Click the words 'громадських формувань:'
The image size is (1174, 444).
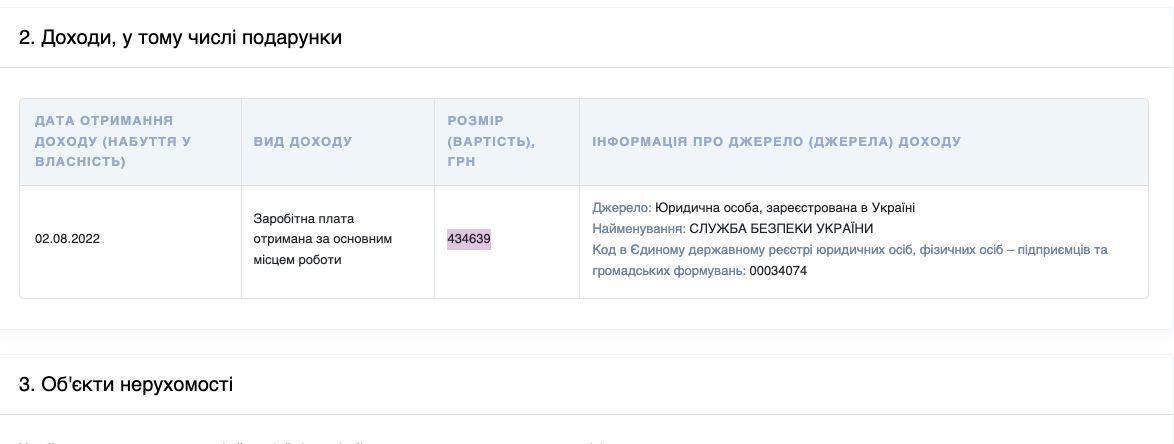[668, 271]
